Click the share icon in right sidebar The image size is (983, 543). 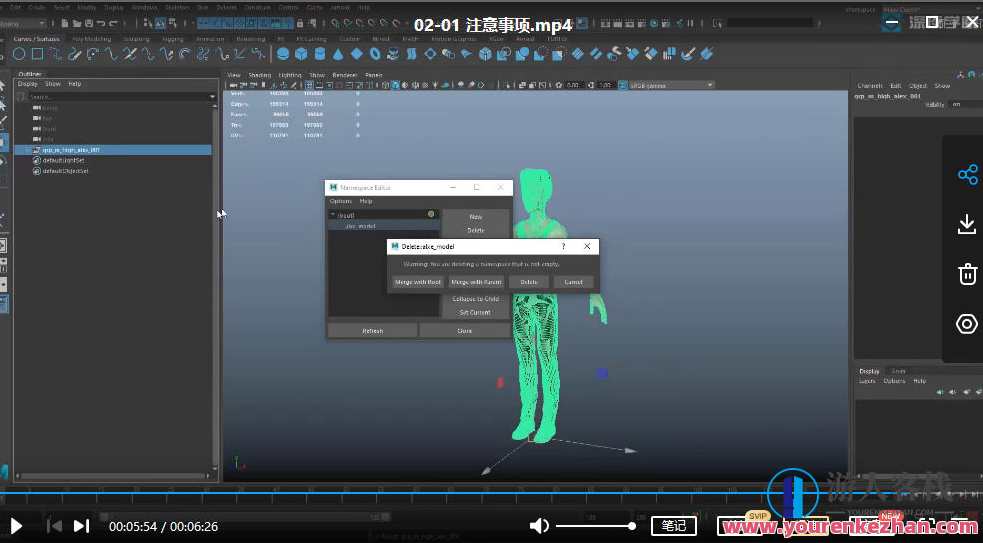pos(966,175)
